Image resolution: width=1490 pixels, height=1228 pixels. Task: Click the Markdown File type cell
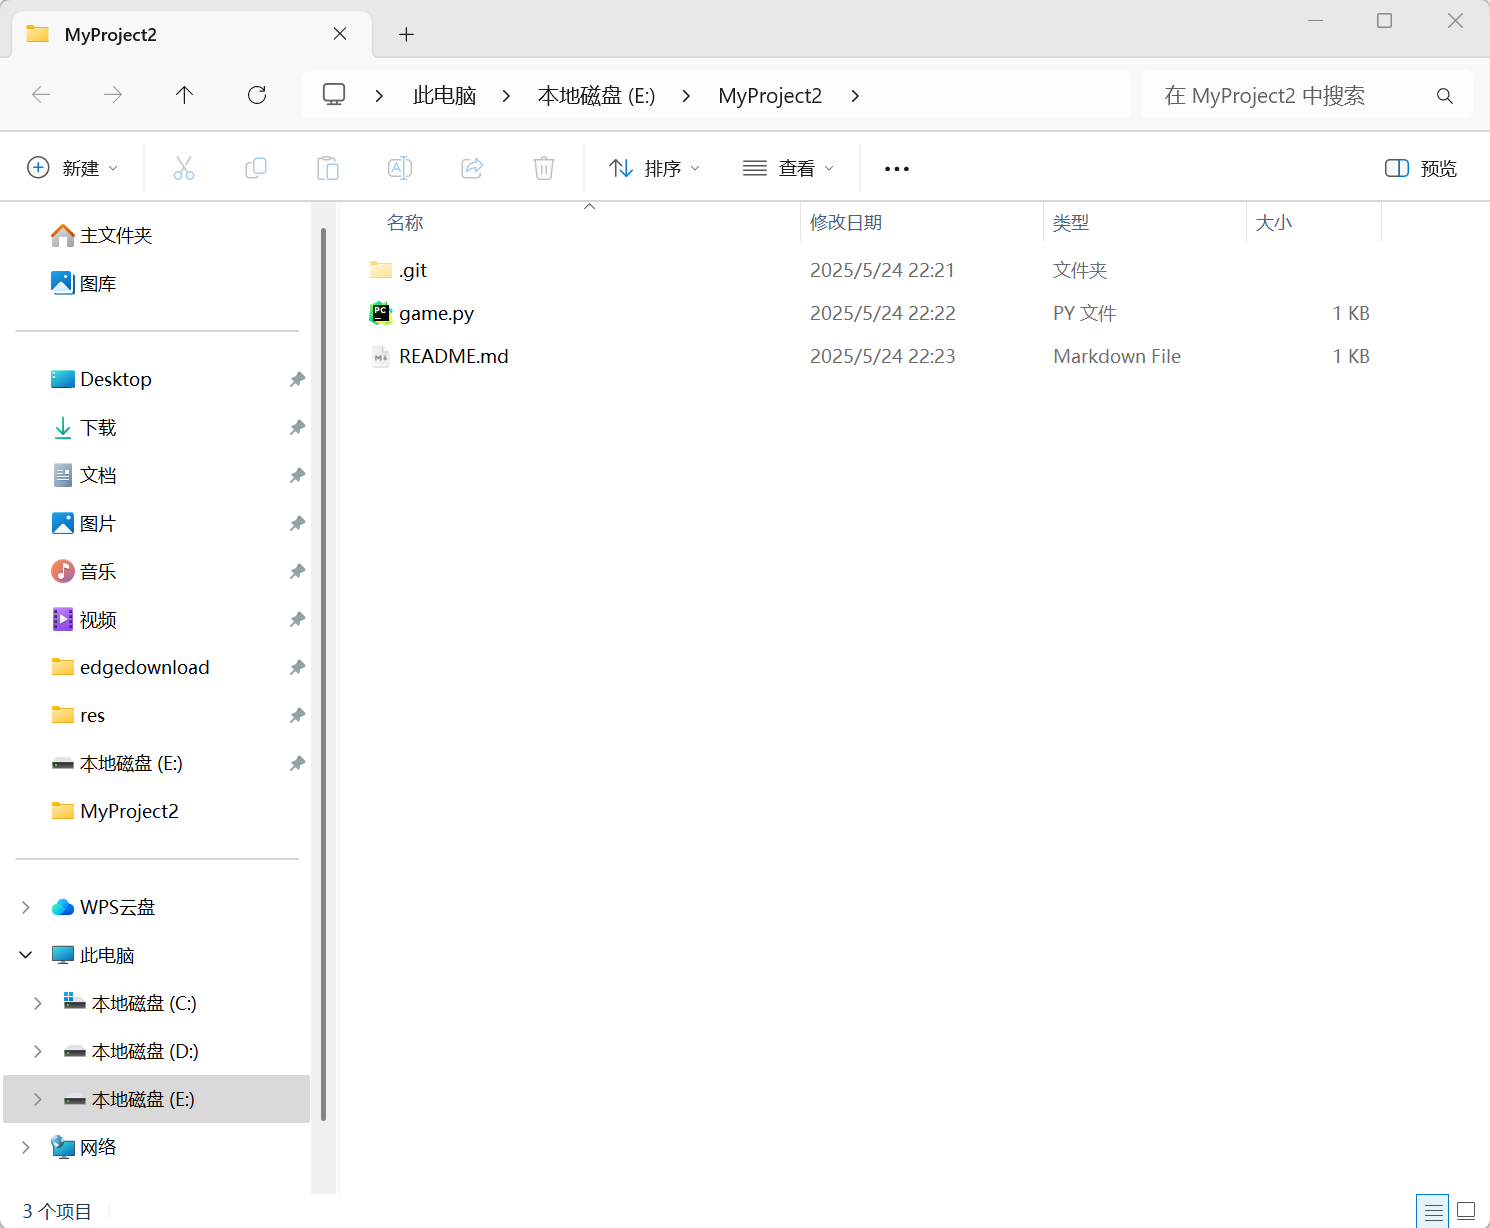[x=1117, y=356]
